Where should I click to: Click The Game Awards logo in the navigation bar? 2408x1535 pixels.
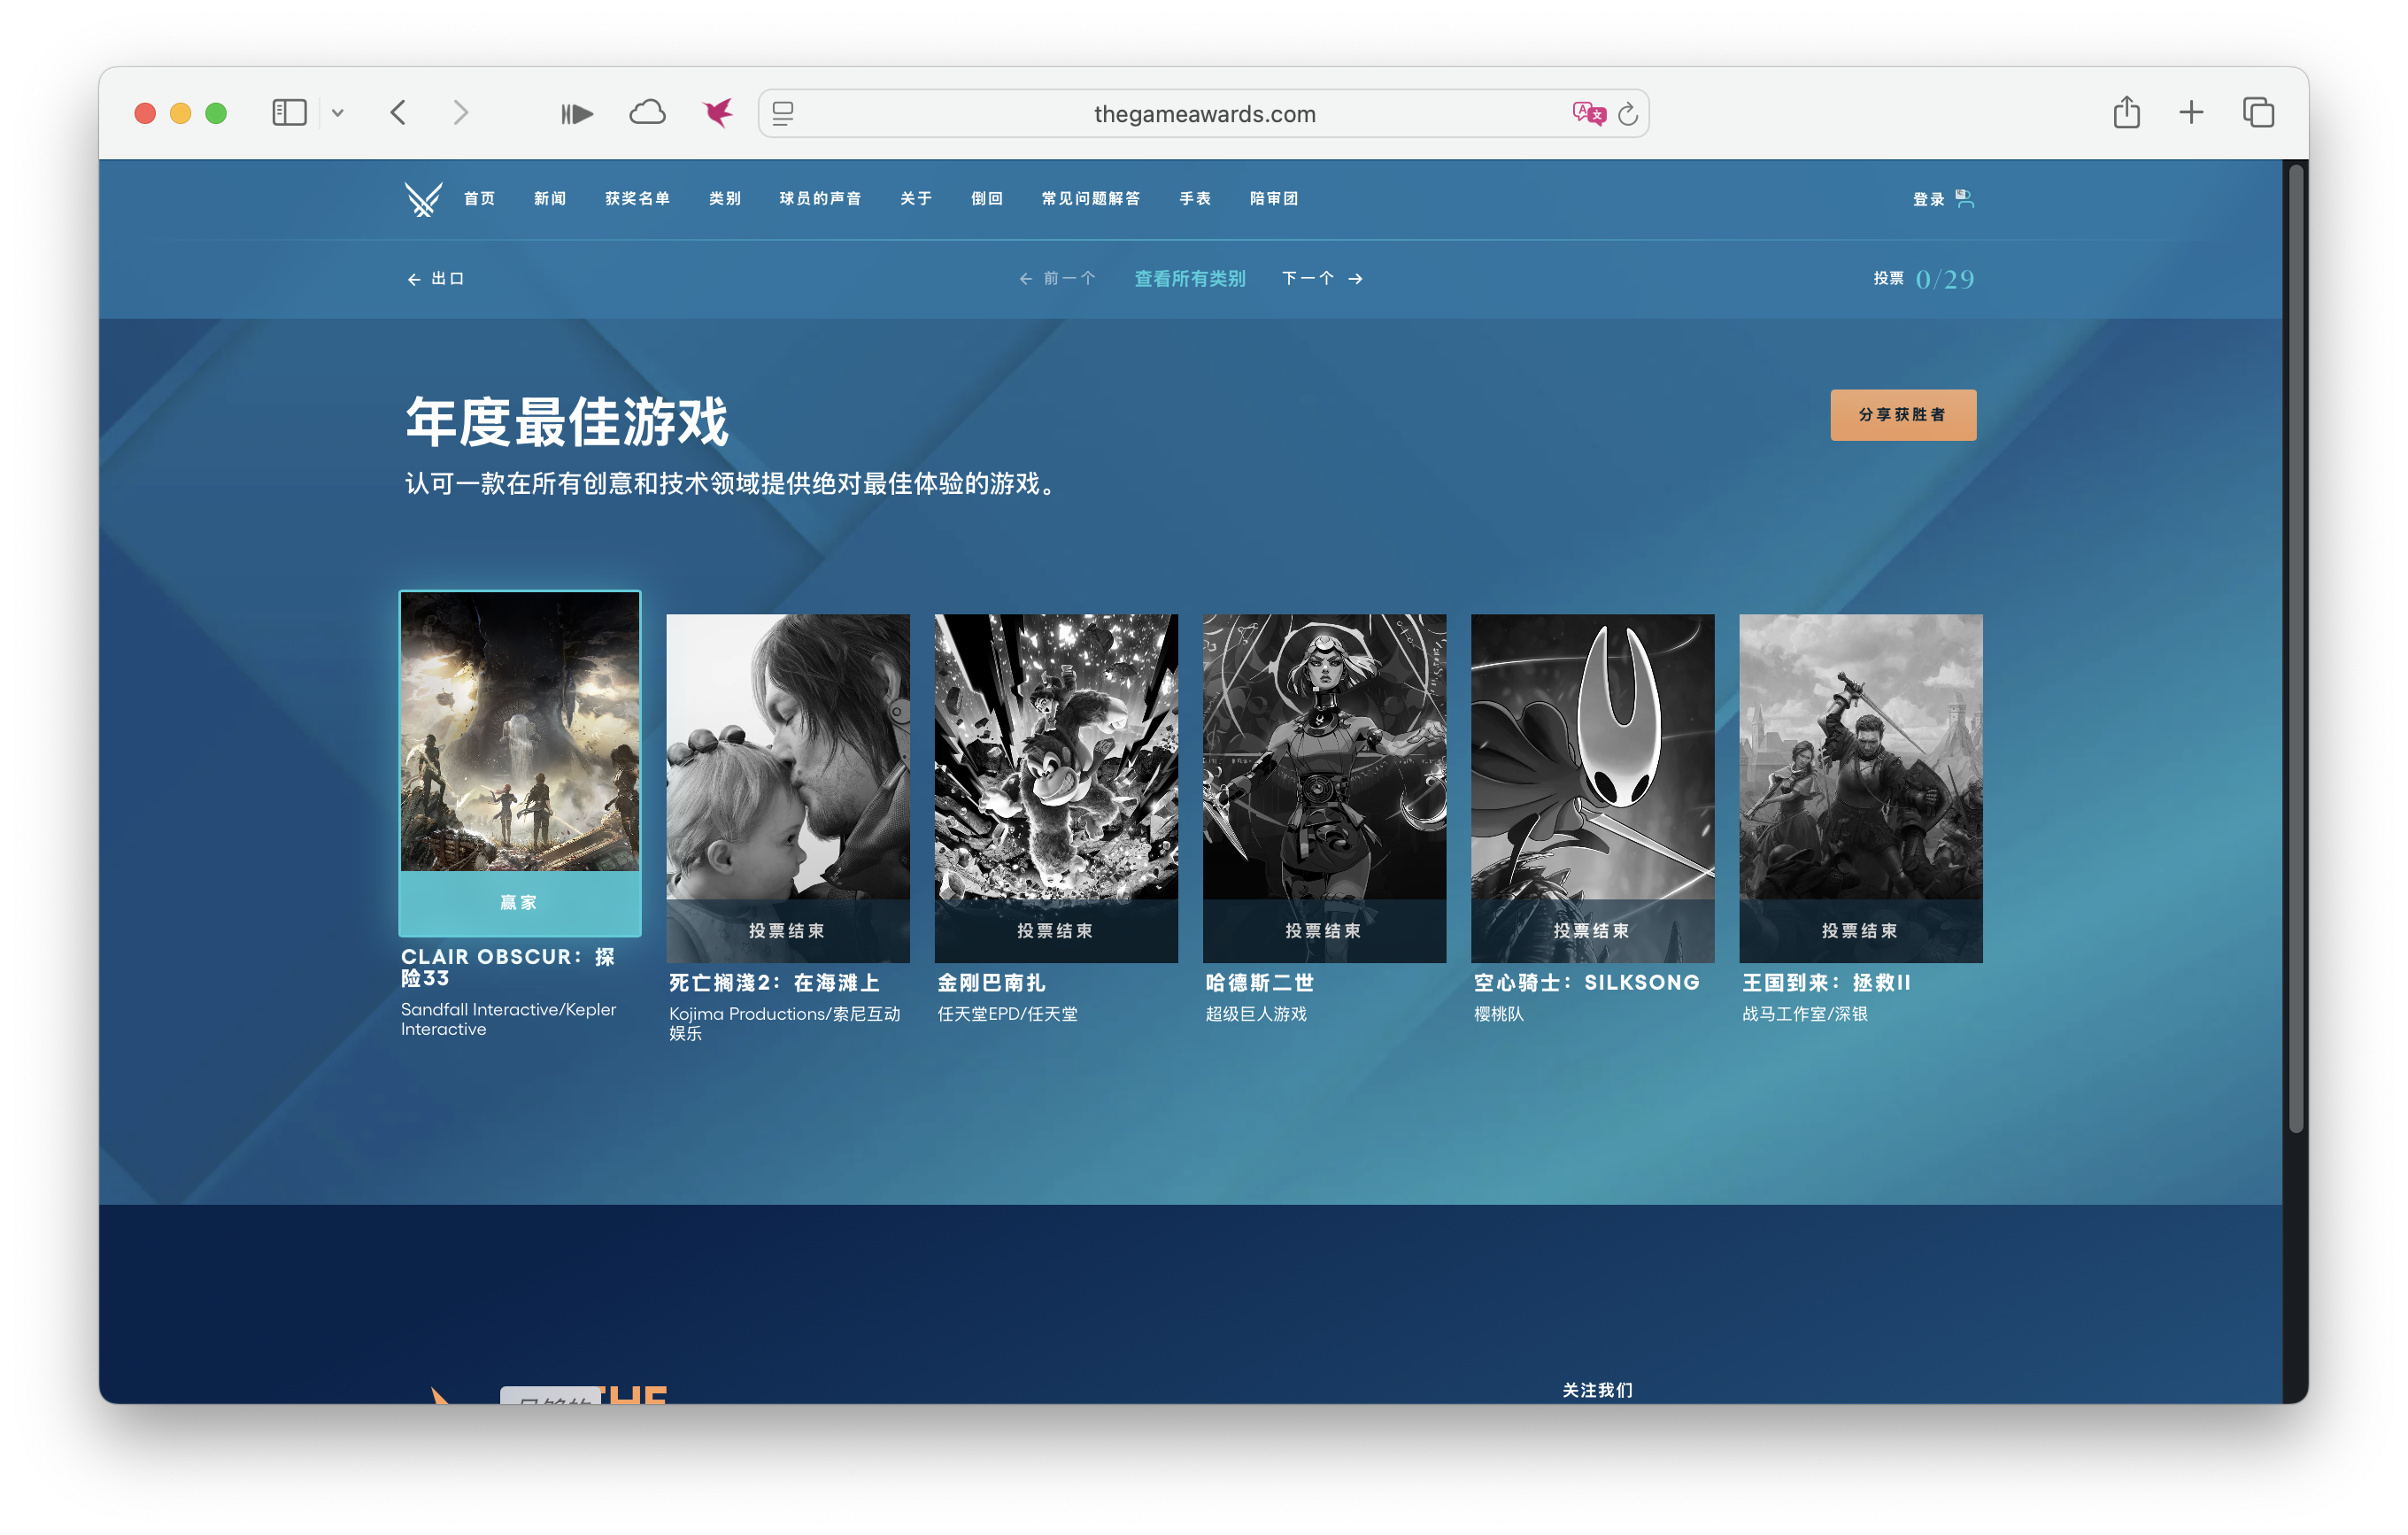click(x=424, y=199)
